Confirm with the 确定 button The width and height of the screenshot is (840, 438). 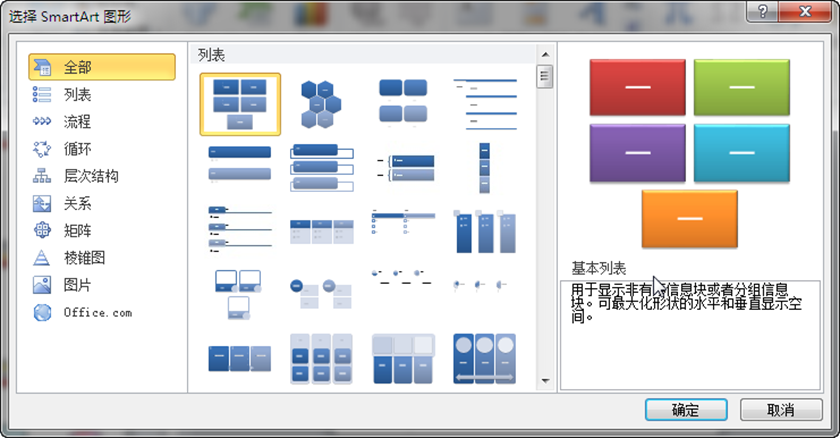(x=686, y=410)
